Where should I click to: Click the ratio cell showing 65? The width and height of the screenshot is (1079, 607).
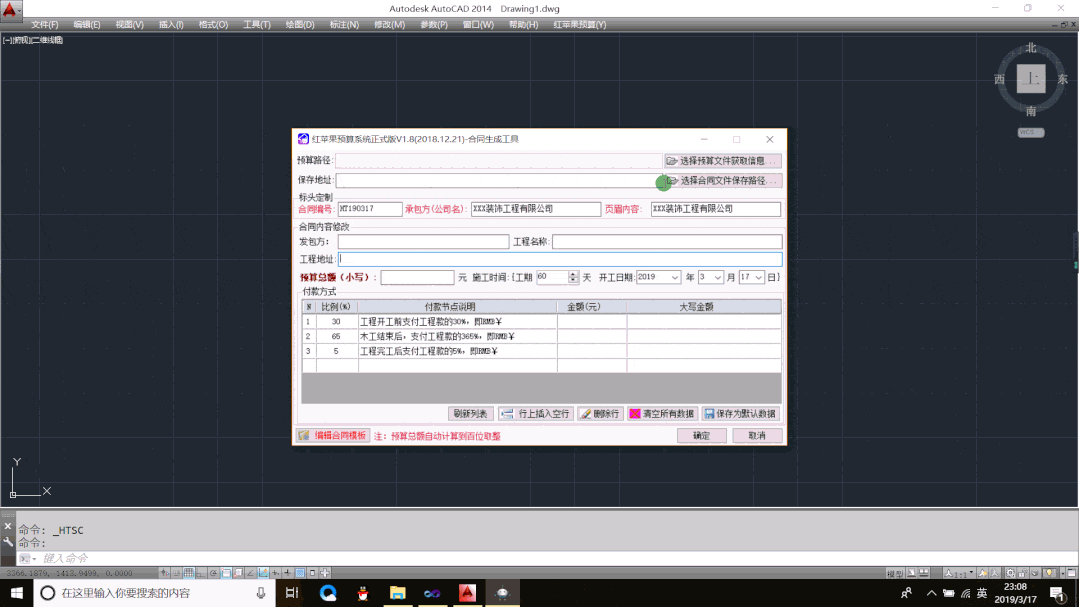(x=336, y=337)
